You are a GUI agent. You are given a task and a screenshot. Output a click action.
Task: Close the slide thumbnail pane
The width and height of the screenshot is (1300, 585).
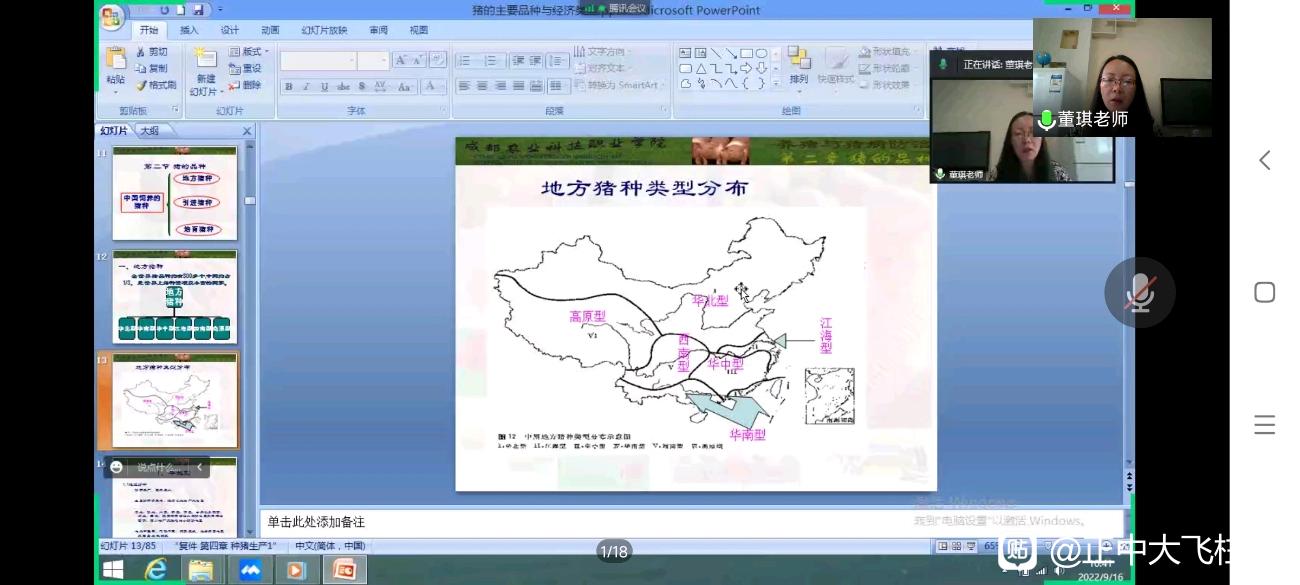click(x=247, y=131)
